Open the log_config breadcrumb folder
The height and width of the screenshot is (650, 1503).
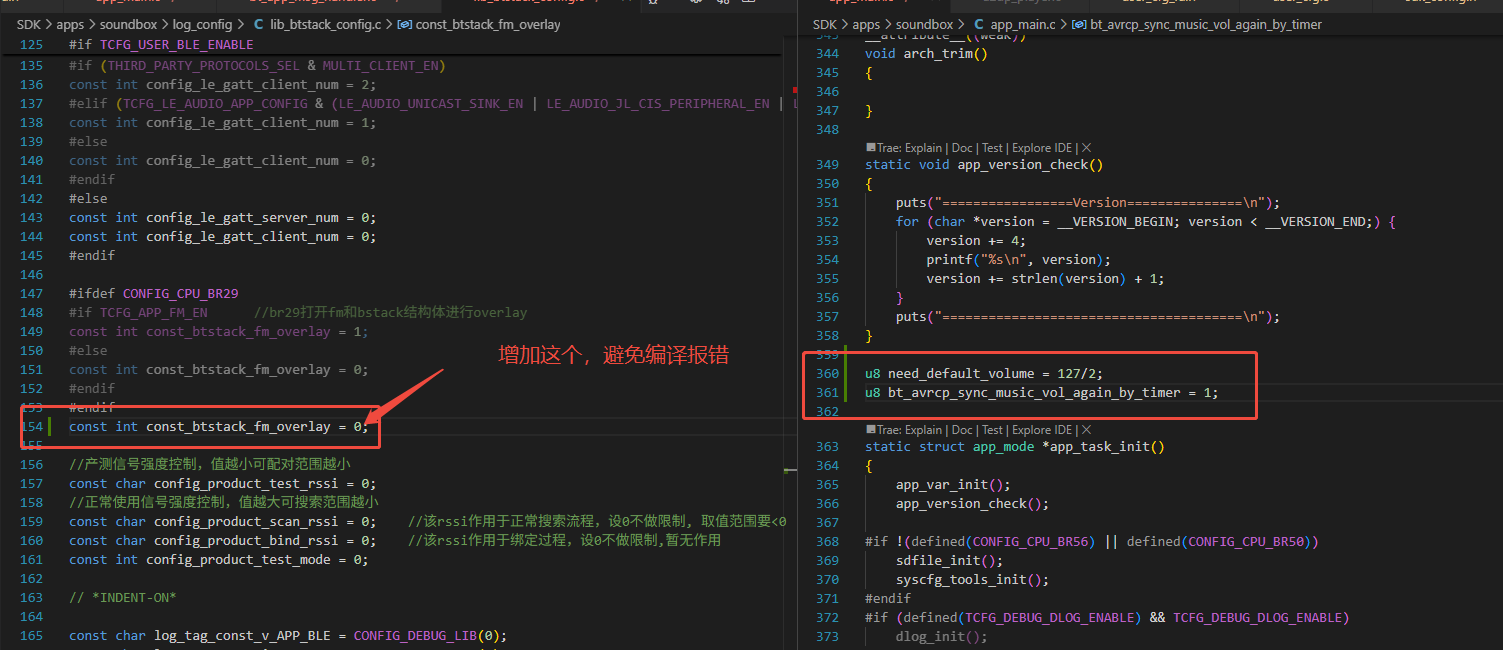tap(201, 24)
